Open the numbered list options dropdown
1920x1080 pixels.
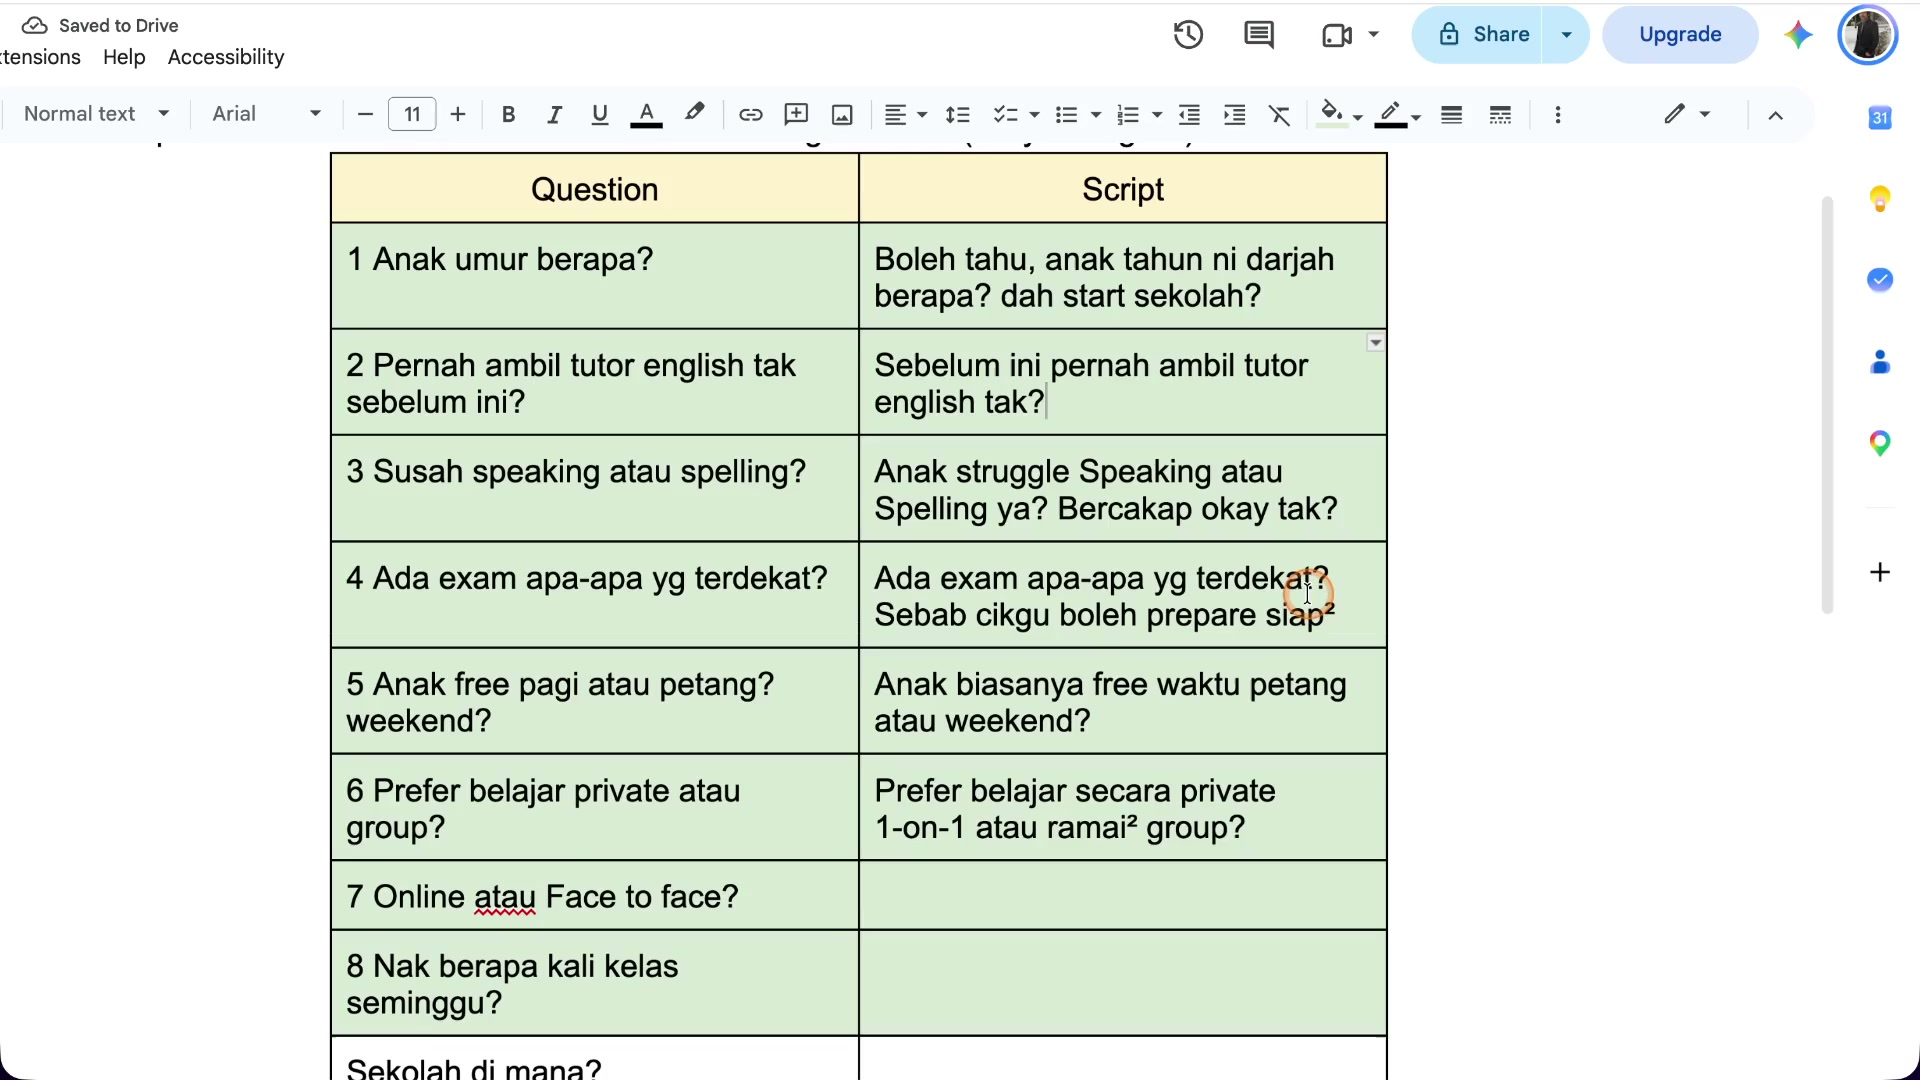[1157, 116]
